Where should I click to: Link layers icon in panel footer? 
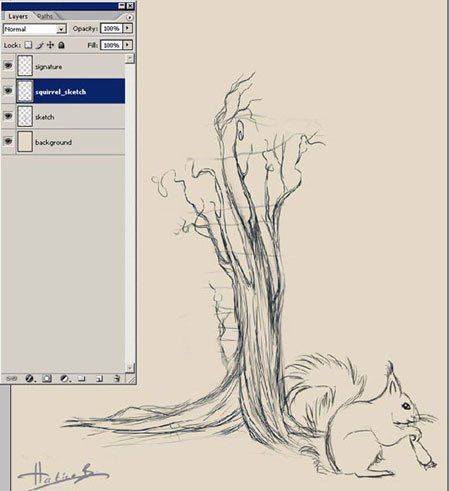click(12, 378)
